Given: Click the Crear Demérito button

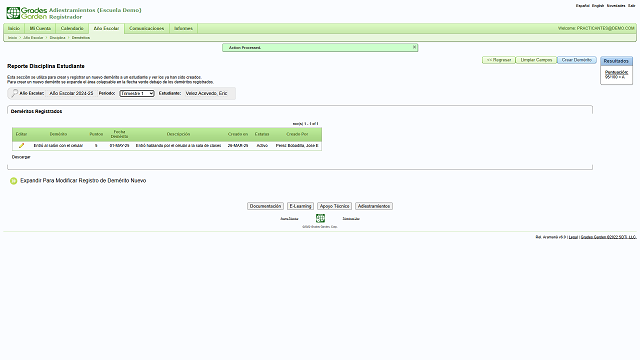Looking at the screenshot, I should tap(577, 60).
